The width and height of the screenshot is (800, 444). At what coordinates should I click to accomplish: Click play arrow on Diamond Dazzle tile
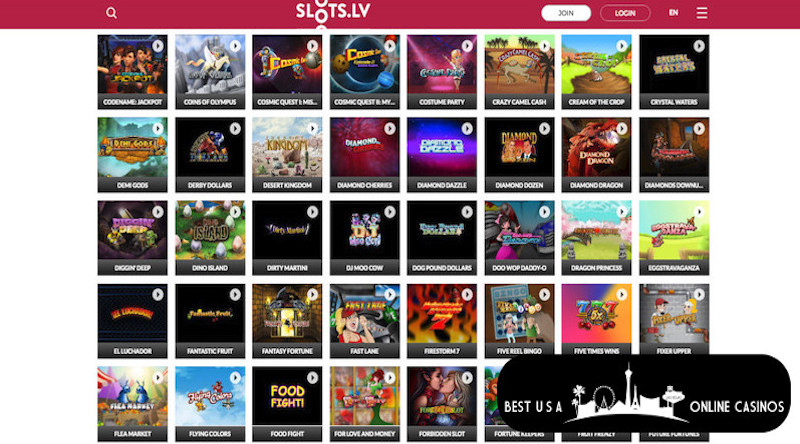(467, 129)
